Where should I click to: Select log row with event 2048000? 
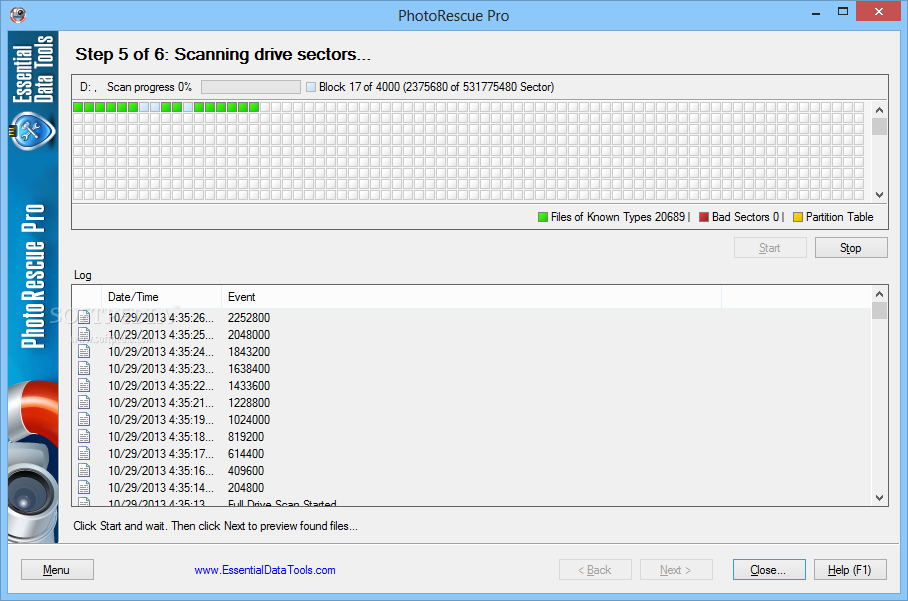point(472,335)
